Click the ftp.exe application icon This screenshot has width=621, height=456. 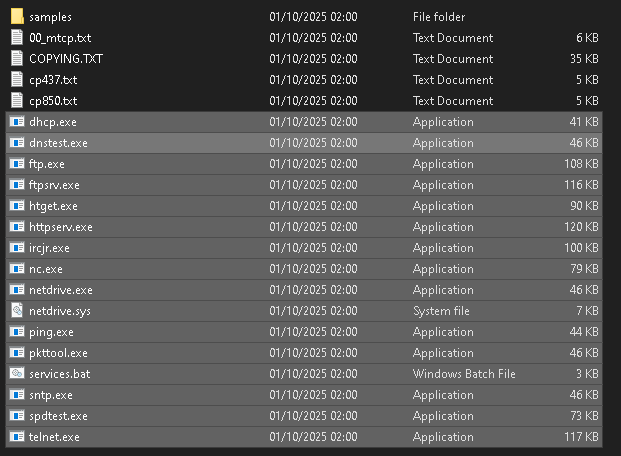point(17,164)
